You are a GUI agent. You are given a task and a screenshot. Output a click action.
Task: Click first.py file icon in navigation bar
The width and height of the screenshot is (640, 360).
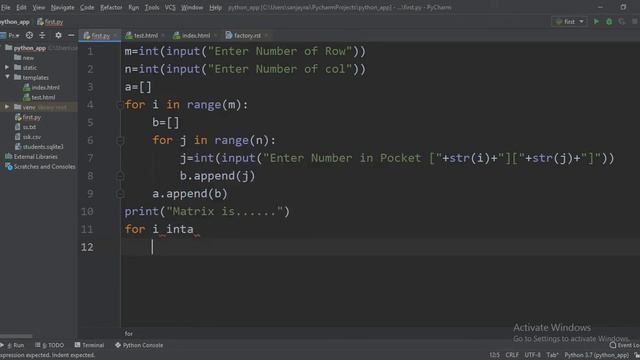40,22
